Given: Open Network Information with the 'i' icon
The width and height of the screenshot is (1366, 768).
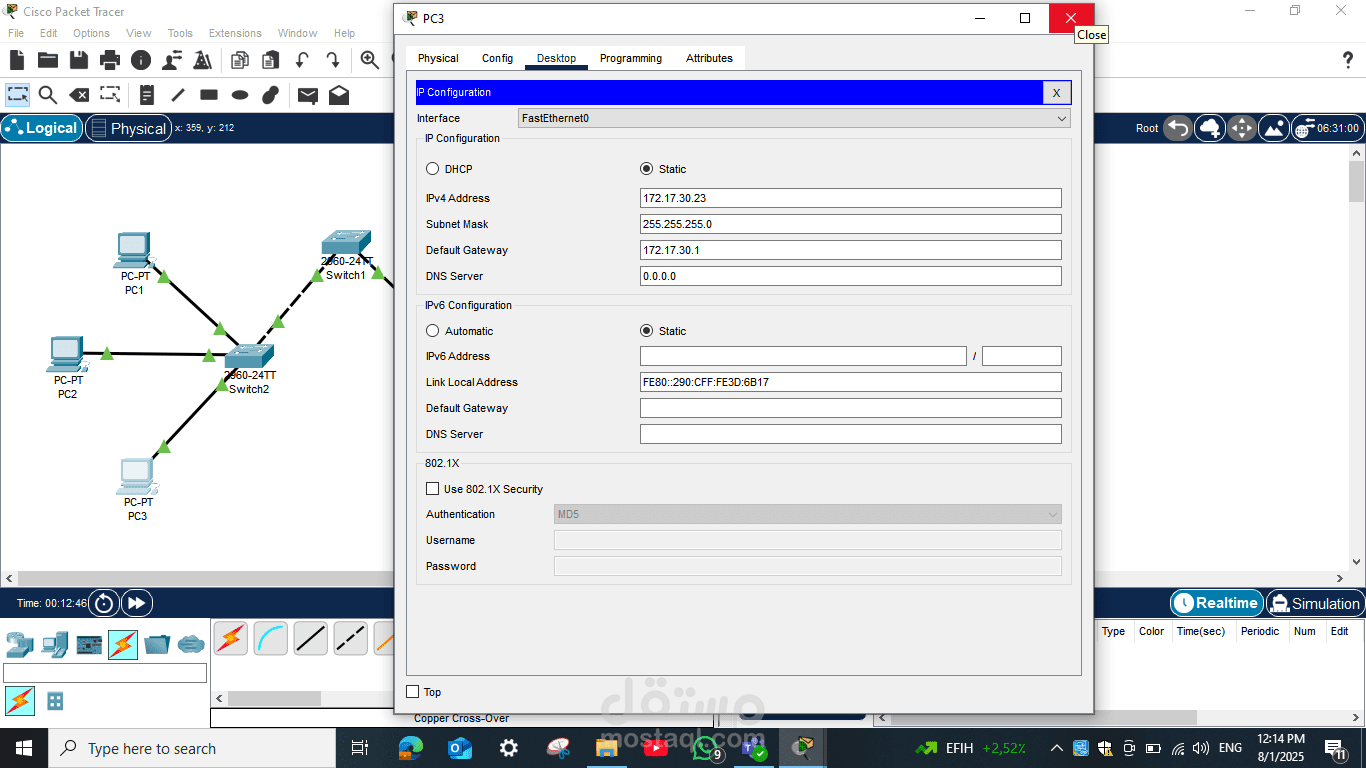Looking at the screenshot, I should pyautogui.click(x=141, y=60).
